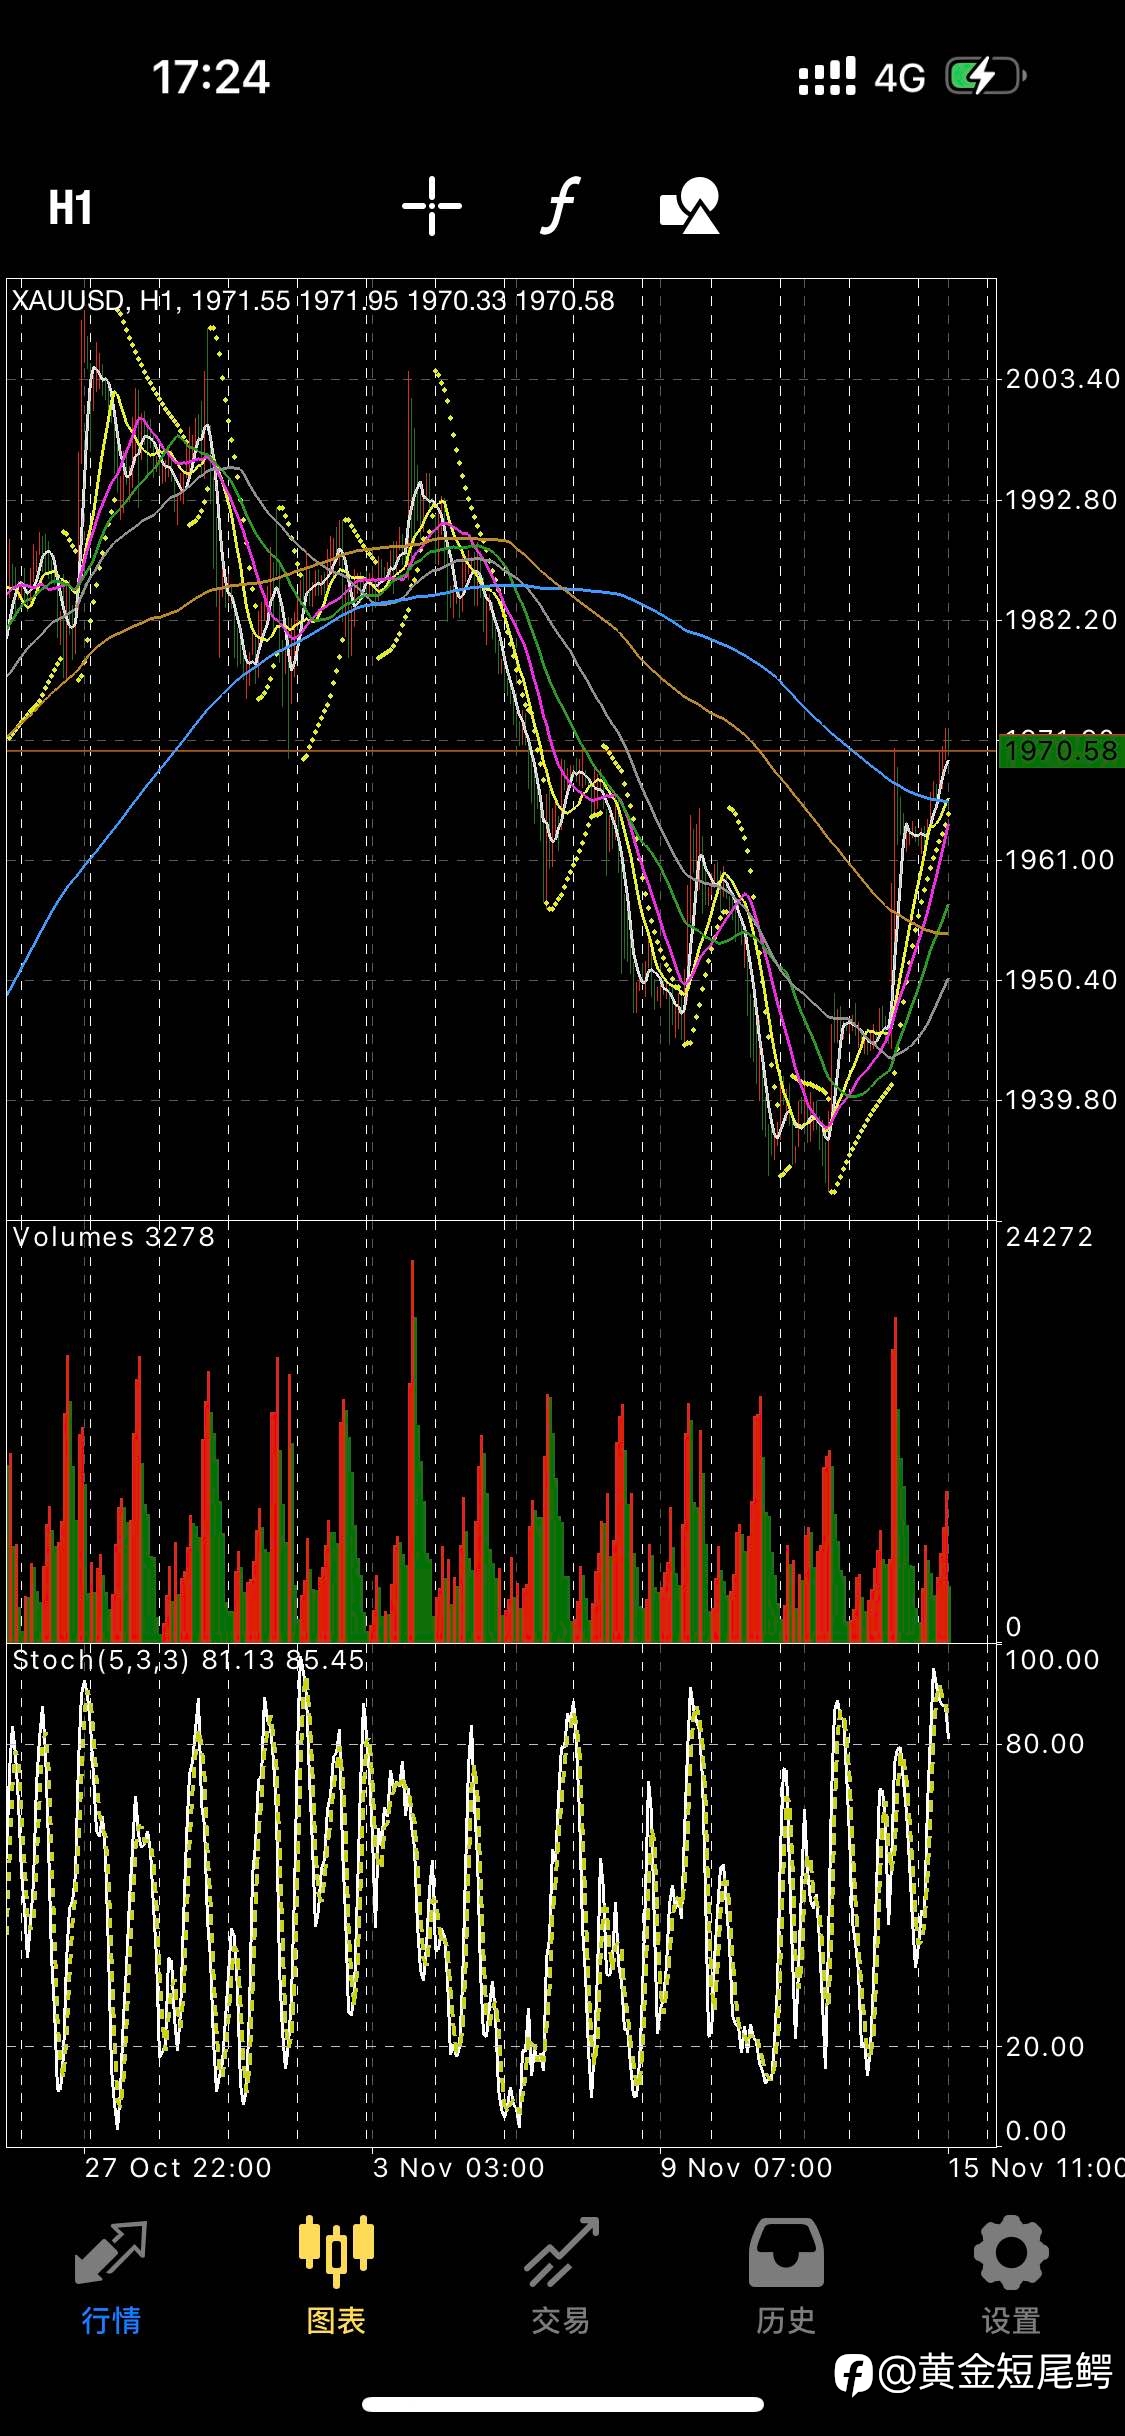This screenshot has width=1125, height=2436.
Task: Tap the battery charging icon
Action: tap(986, 76)
